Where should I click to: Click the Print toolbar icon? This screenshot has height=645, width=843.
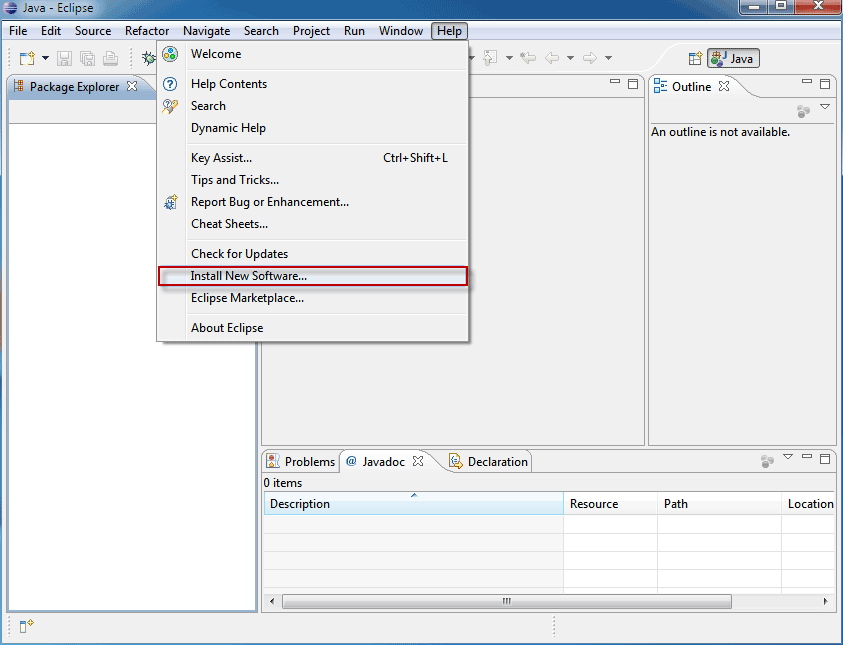[110, 58]
